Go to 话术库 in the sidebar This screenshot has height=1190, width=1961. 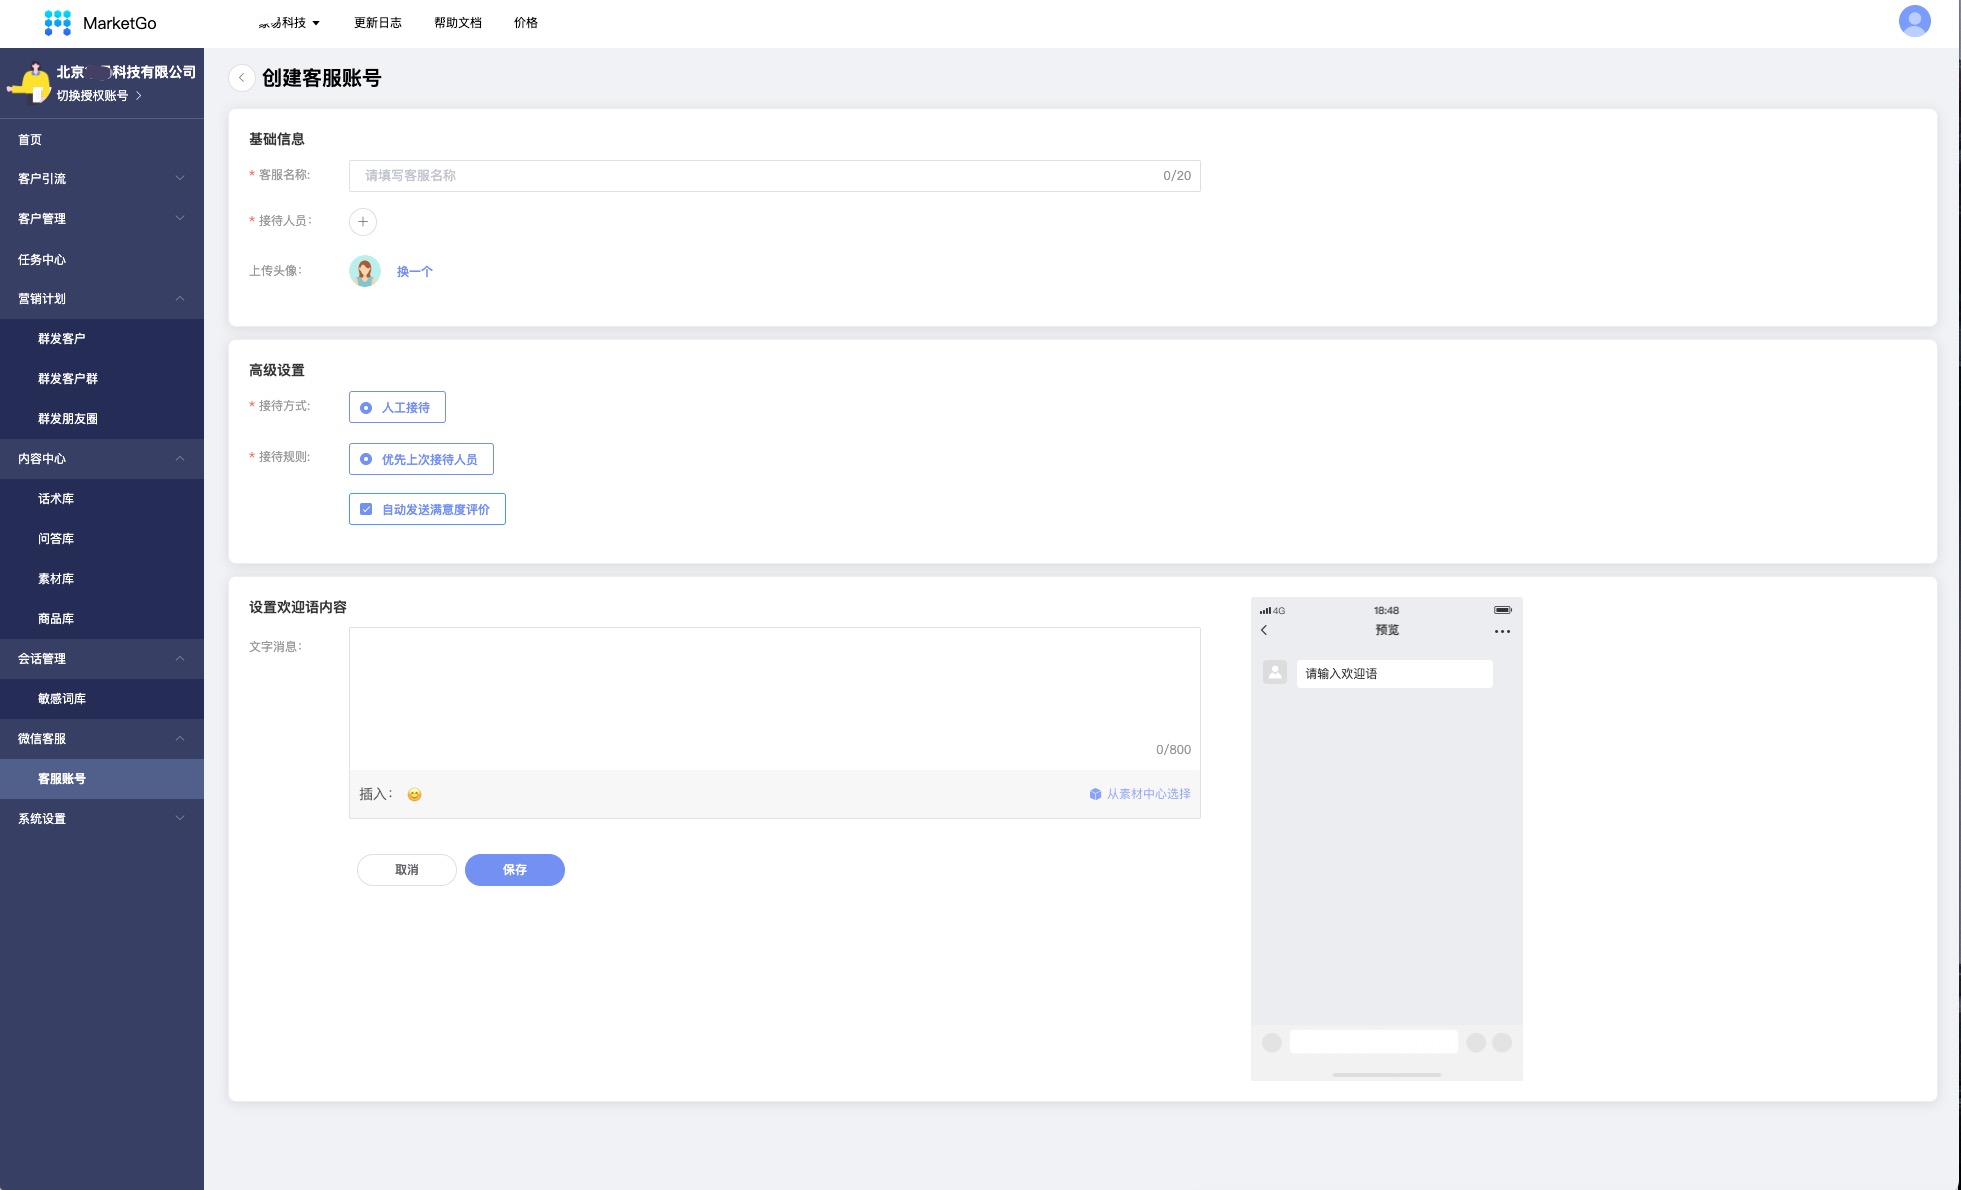tap(56, 499)
